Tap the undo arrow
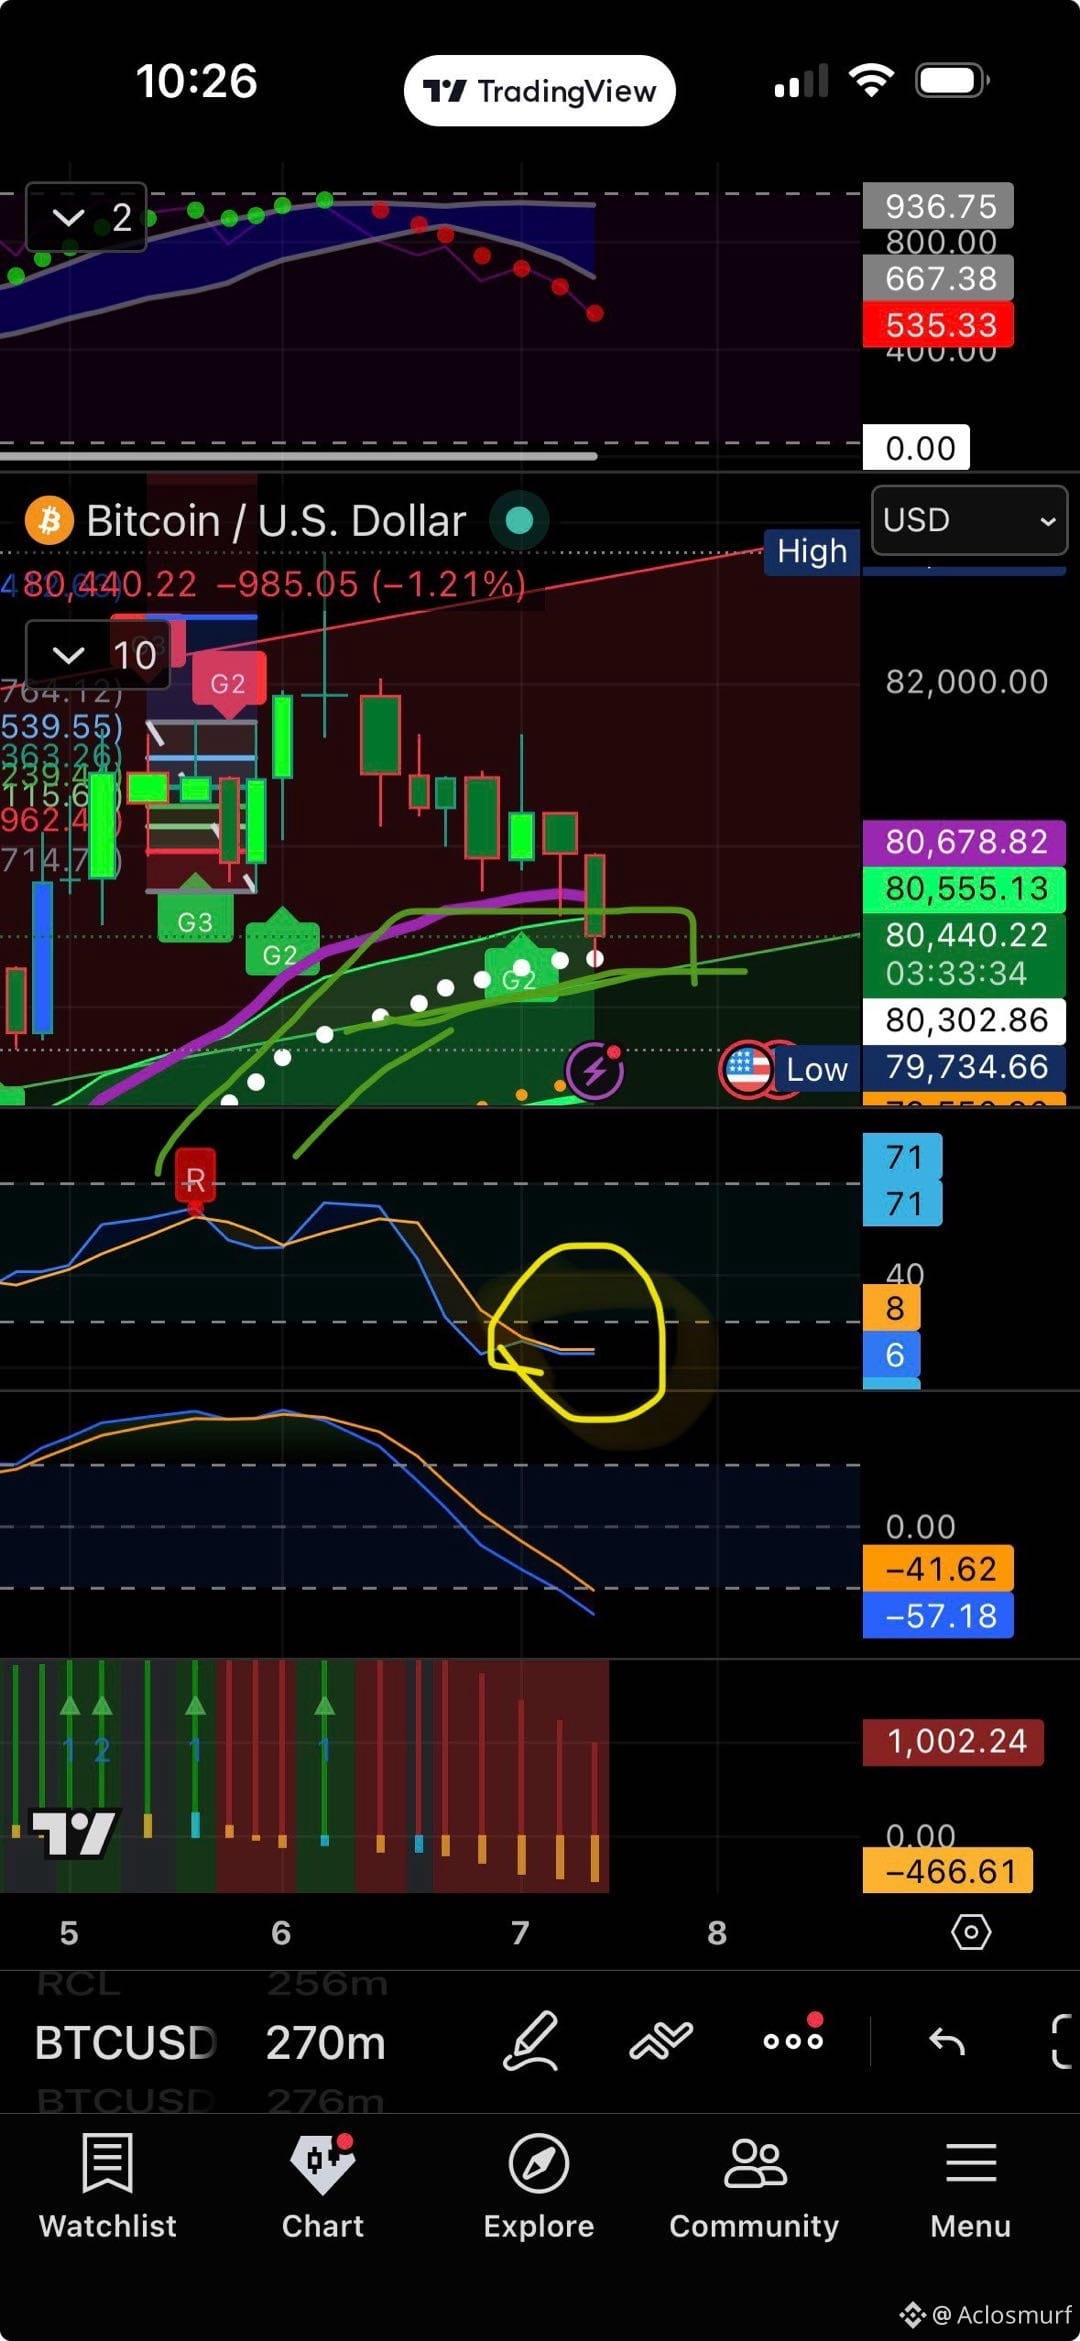Image resolution: width=1080 pixels, height=2341 pixels. point(946,2040)
